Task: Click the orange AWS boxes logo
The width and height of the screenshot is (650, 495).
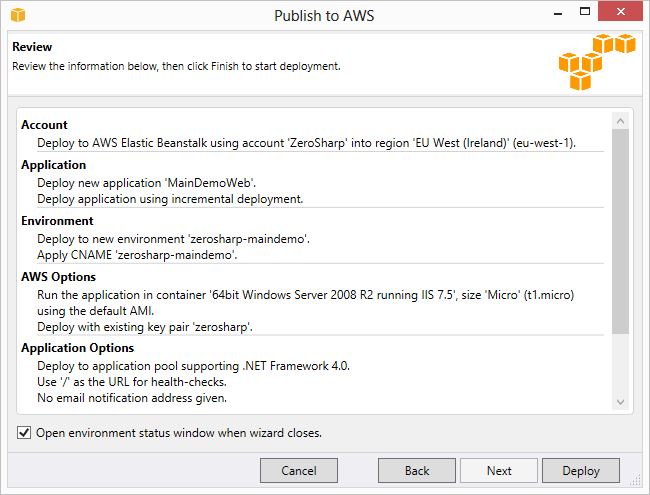Action: point(597,62)
